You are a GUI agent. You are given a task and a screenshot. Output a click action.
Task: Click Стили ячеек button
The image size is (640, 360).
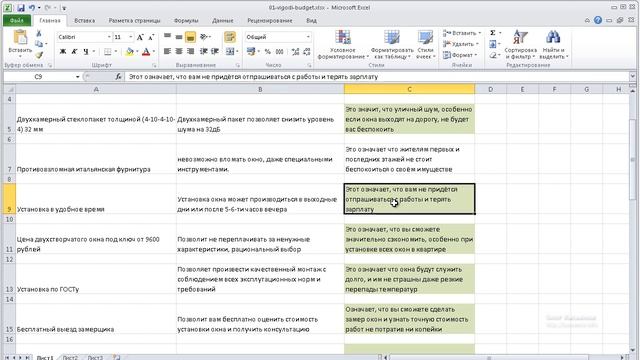pos(425,45)
